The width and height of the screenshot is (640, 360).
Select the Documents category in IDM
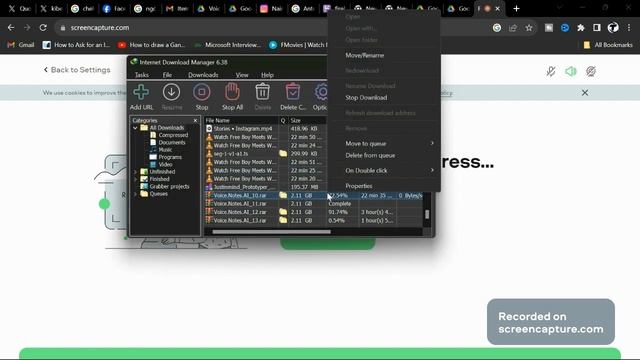tap(172, 142)
